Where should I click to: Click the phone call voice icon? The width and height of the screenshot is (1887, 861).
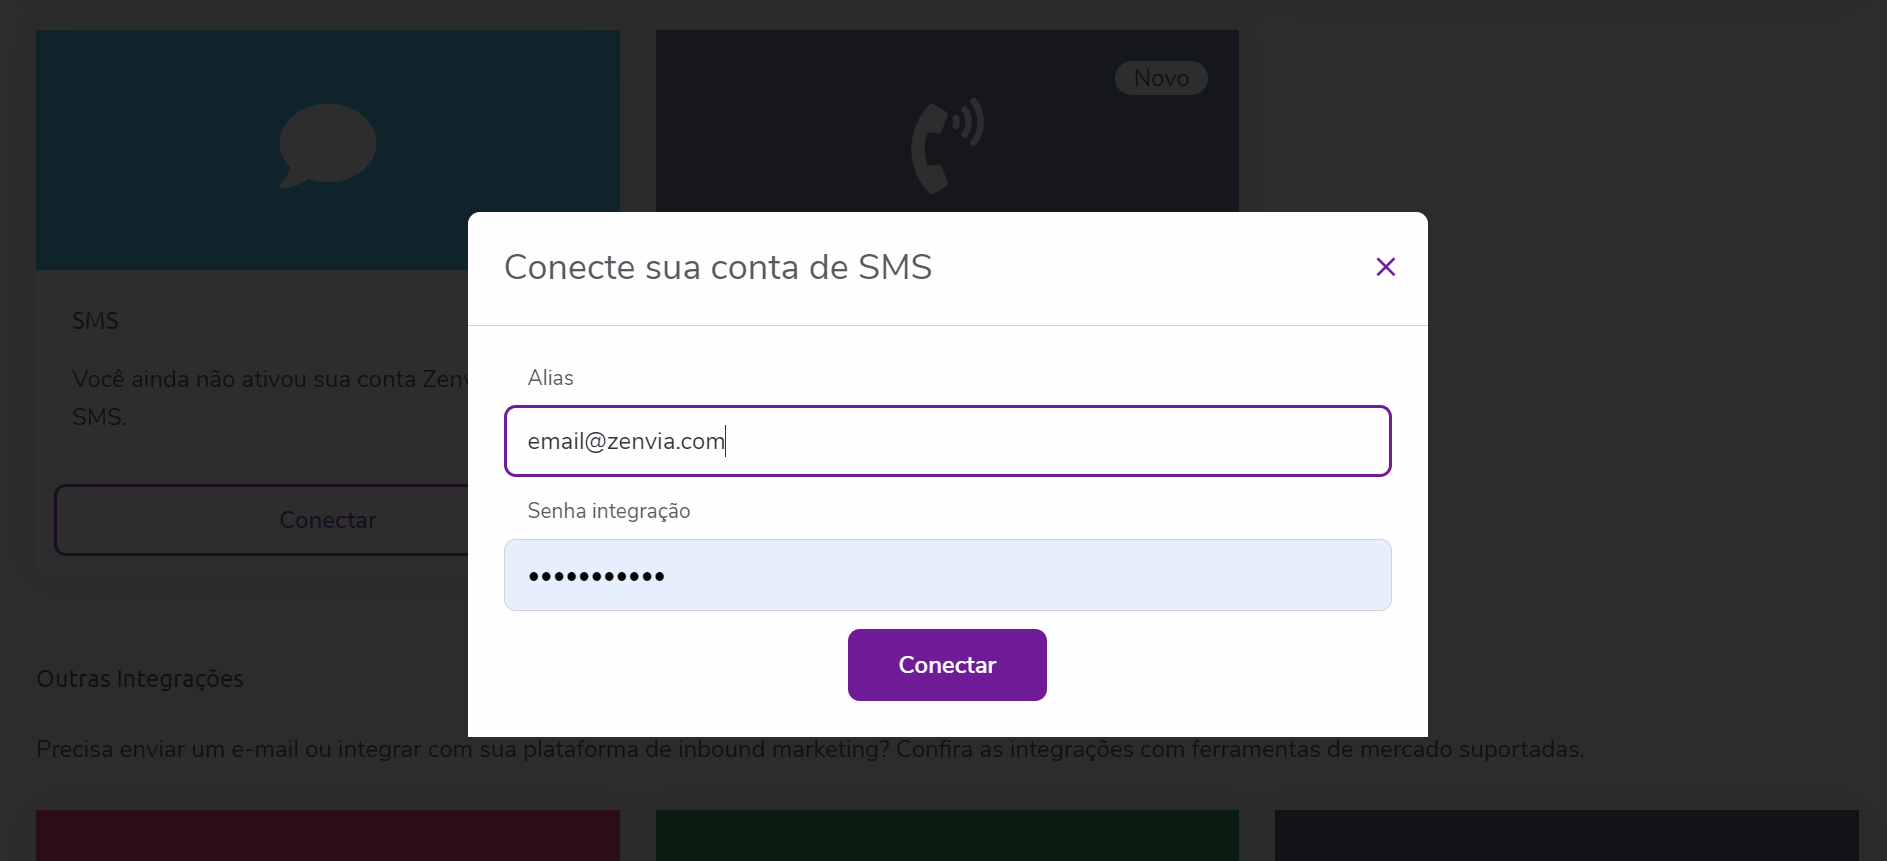947,146
